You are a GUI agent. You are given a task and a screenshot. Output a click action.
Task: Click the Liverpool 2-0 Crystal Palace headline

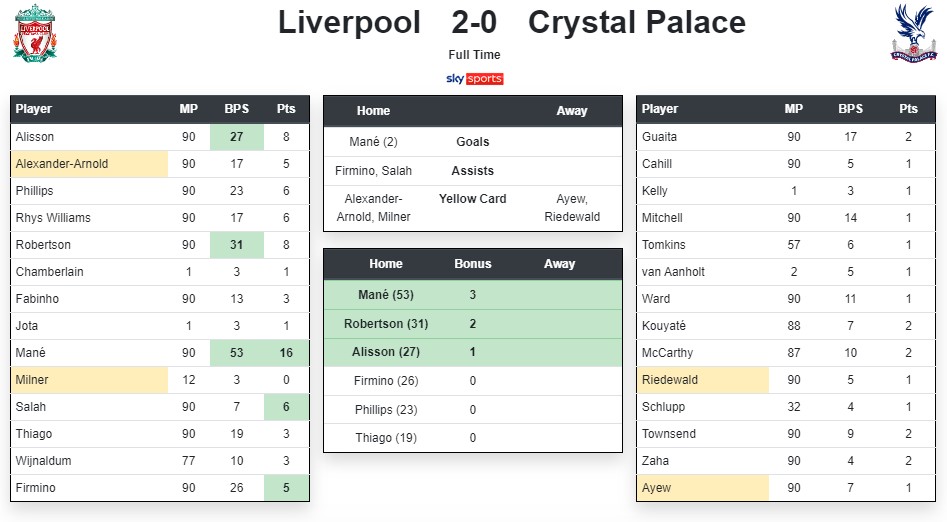pyautogui.click(x=512, y=23)
